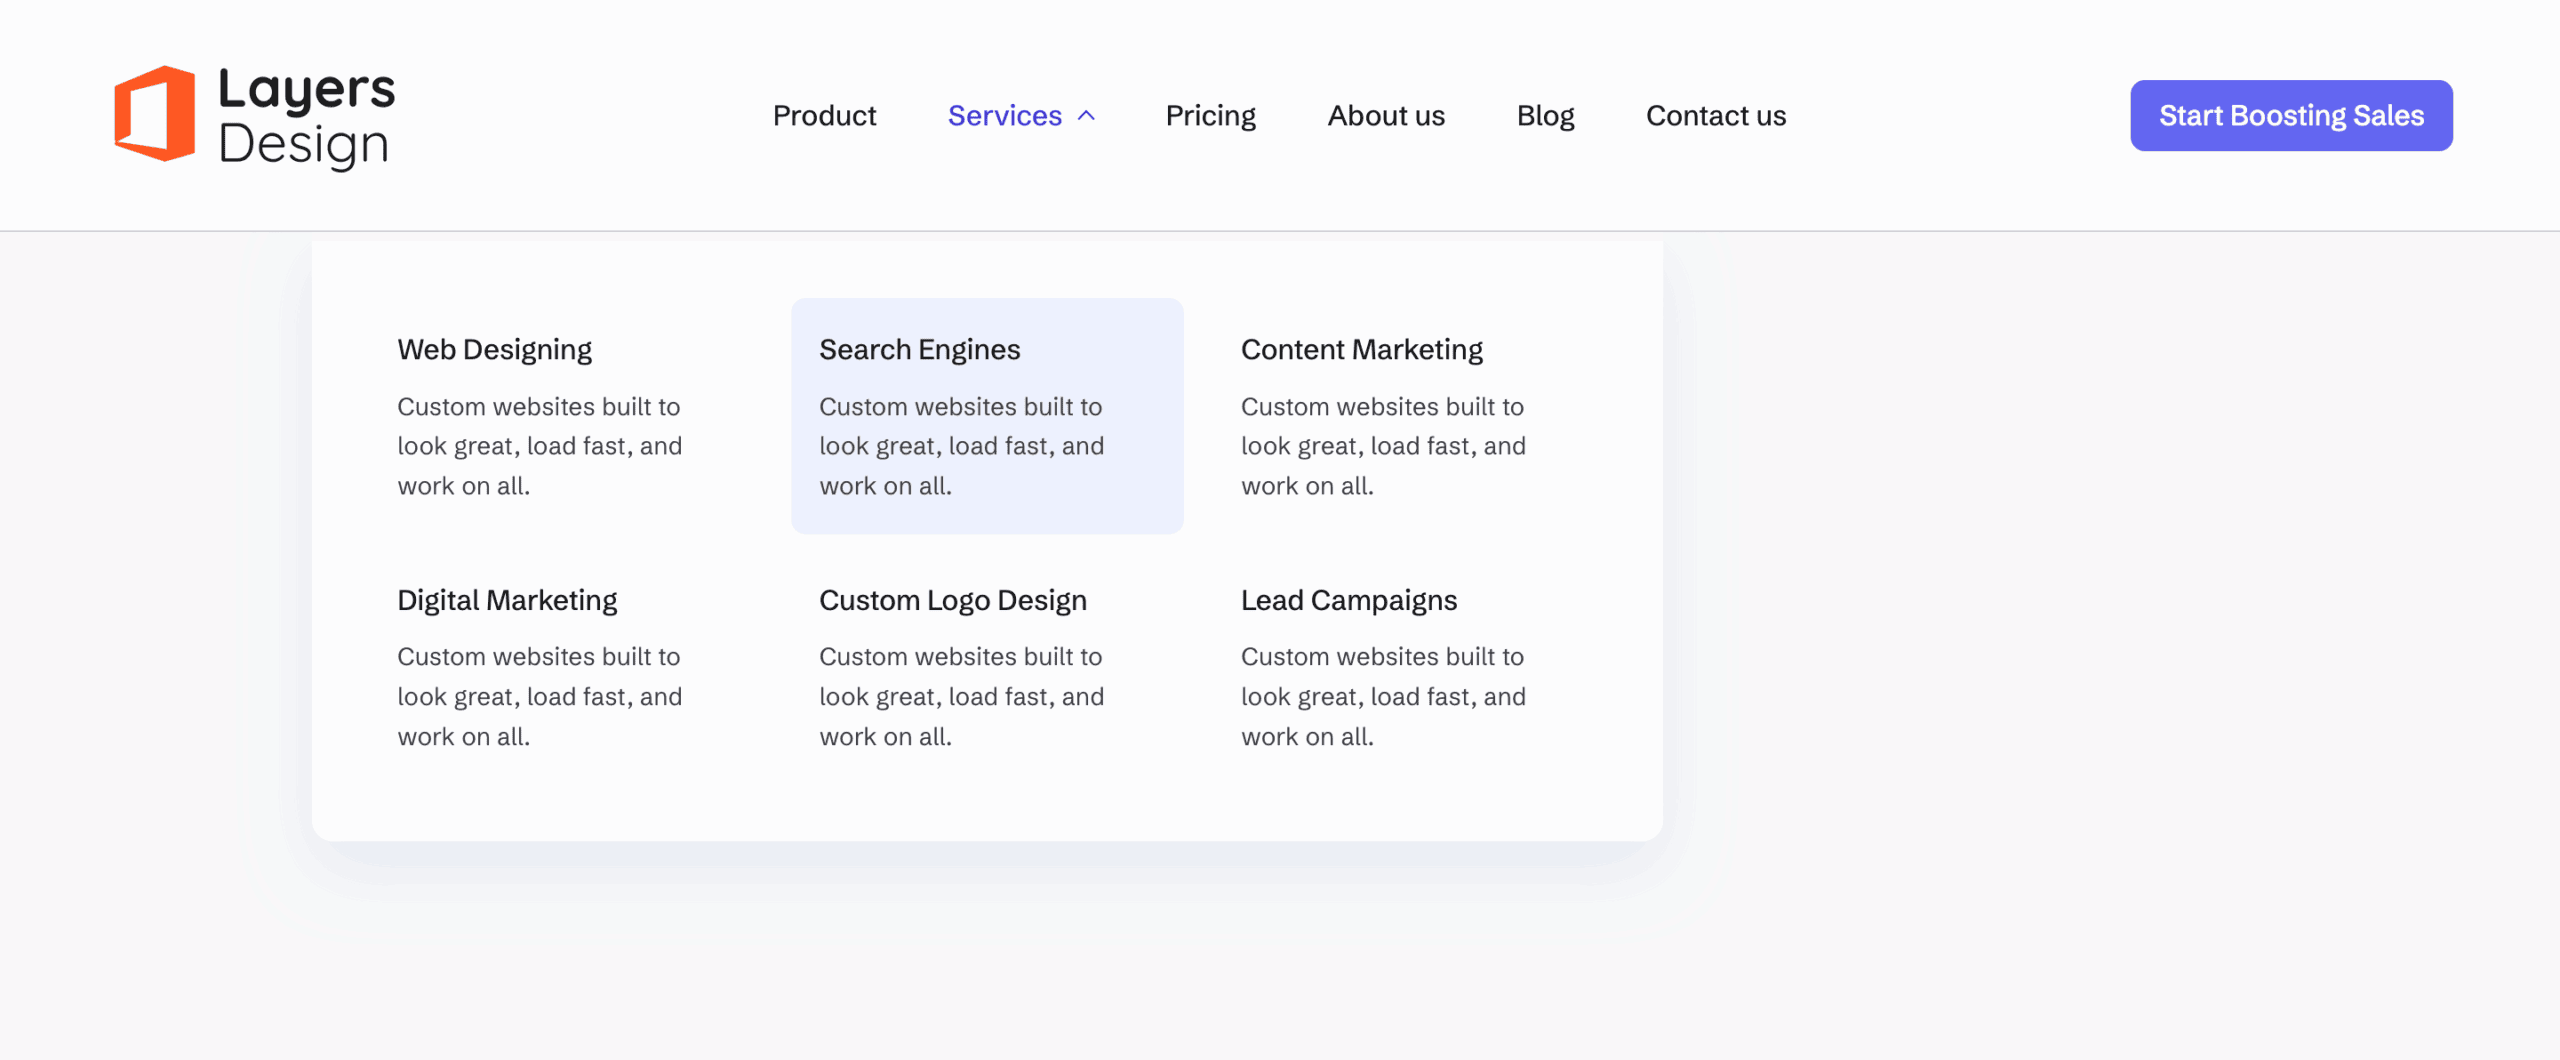Screen dimensions: 2560x1060
Task: Open the Custom Logo Design heading
Action: [952, 600]
